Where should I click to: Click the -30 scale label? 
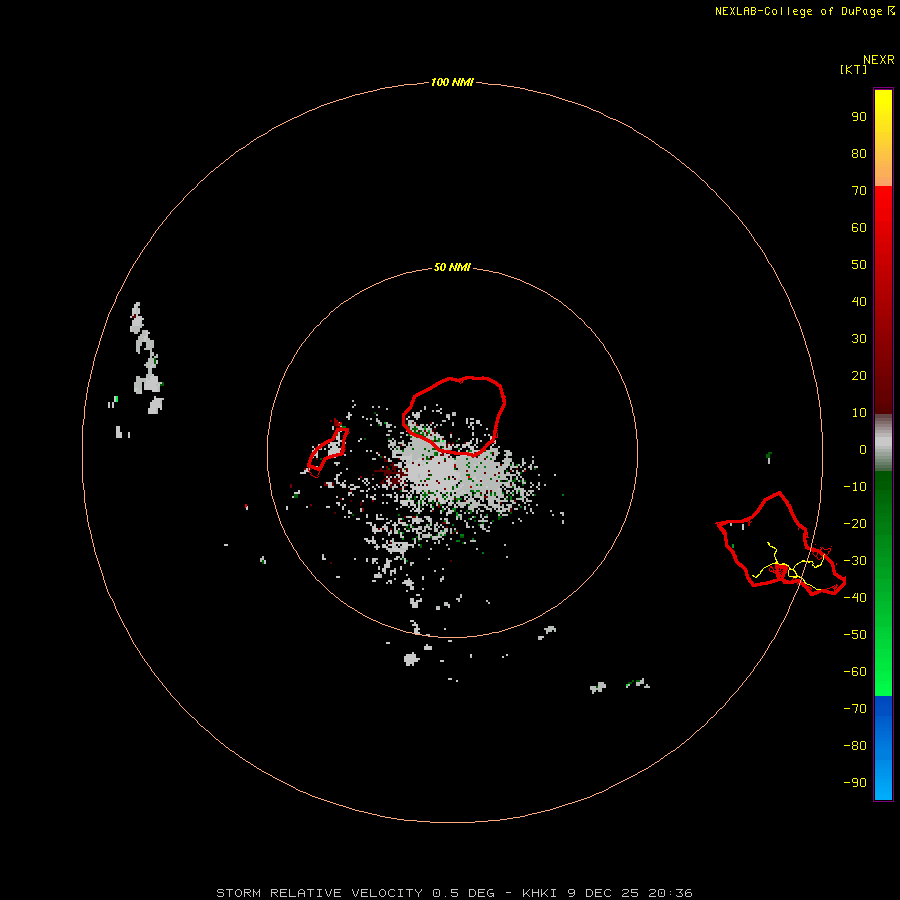tap(855, 561)
